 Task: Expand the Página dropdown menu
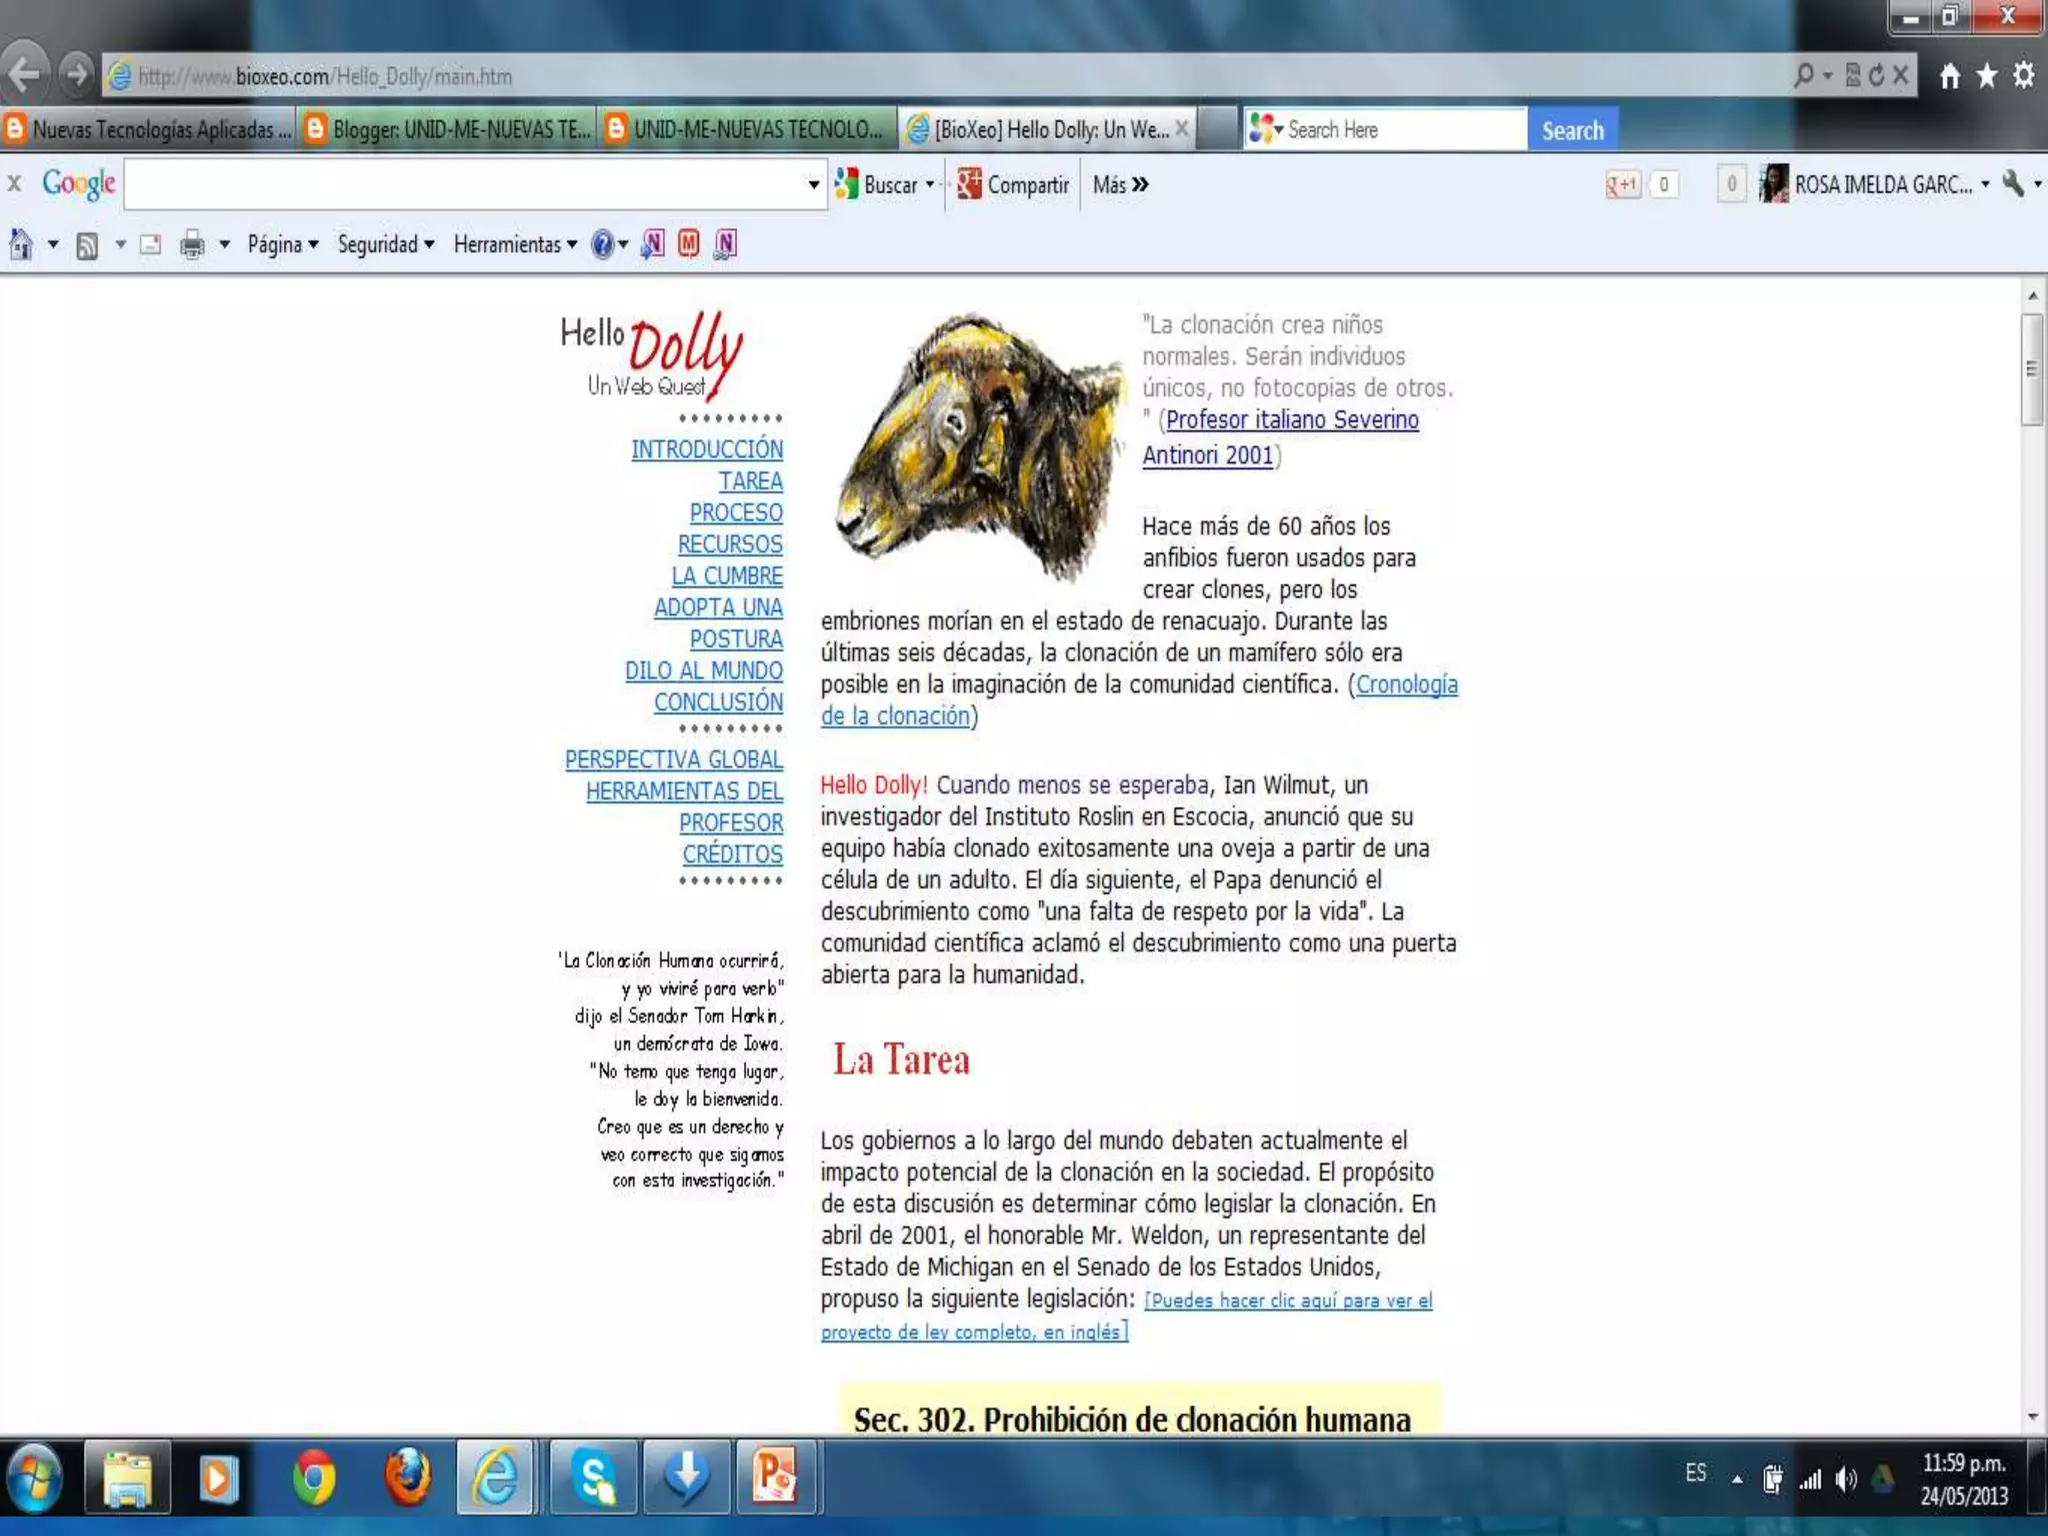283,245
